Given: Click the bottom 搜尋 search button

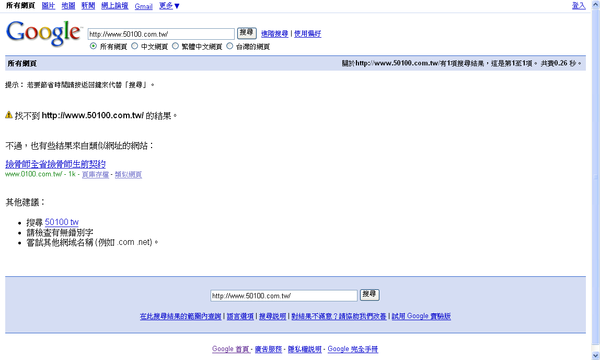Looking at the screenshot, I should (370, 295).
